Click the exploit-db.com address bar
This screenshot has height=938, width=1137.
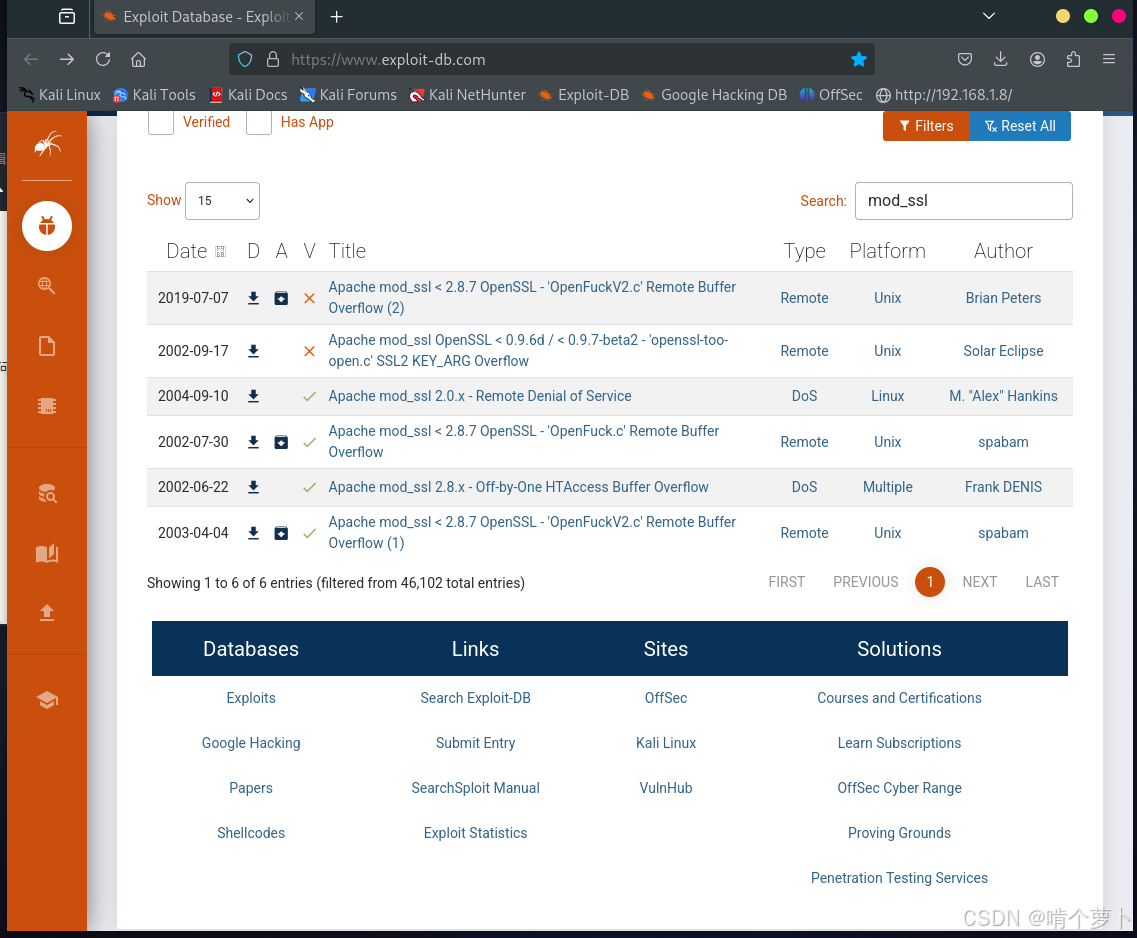[x=551, y=59]
